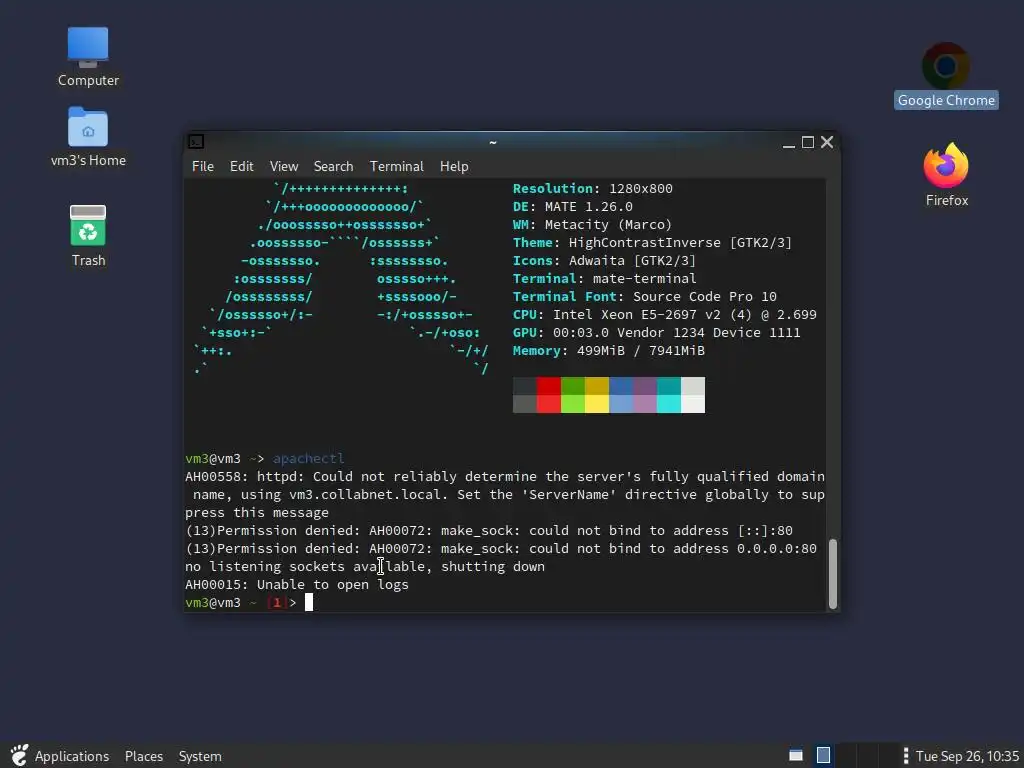
Task: Maximize the terminal window
Action: pos(808,142)
